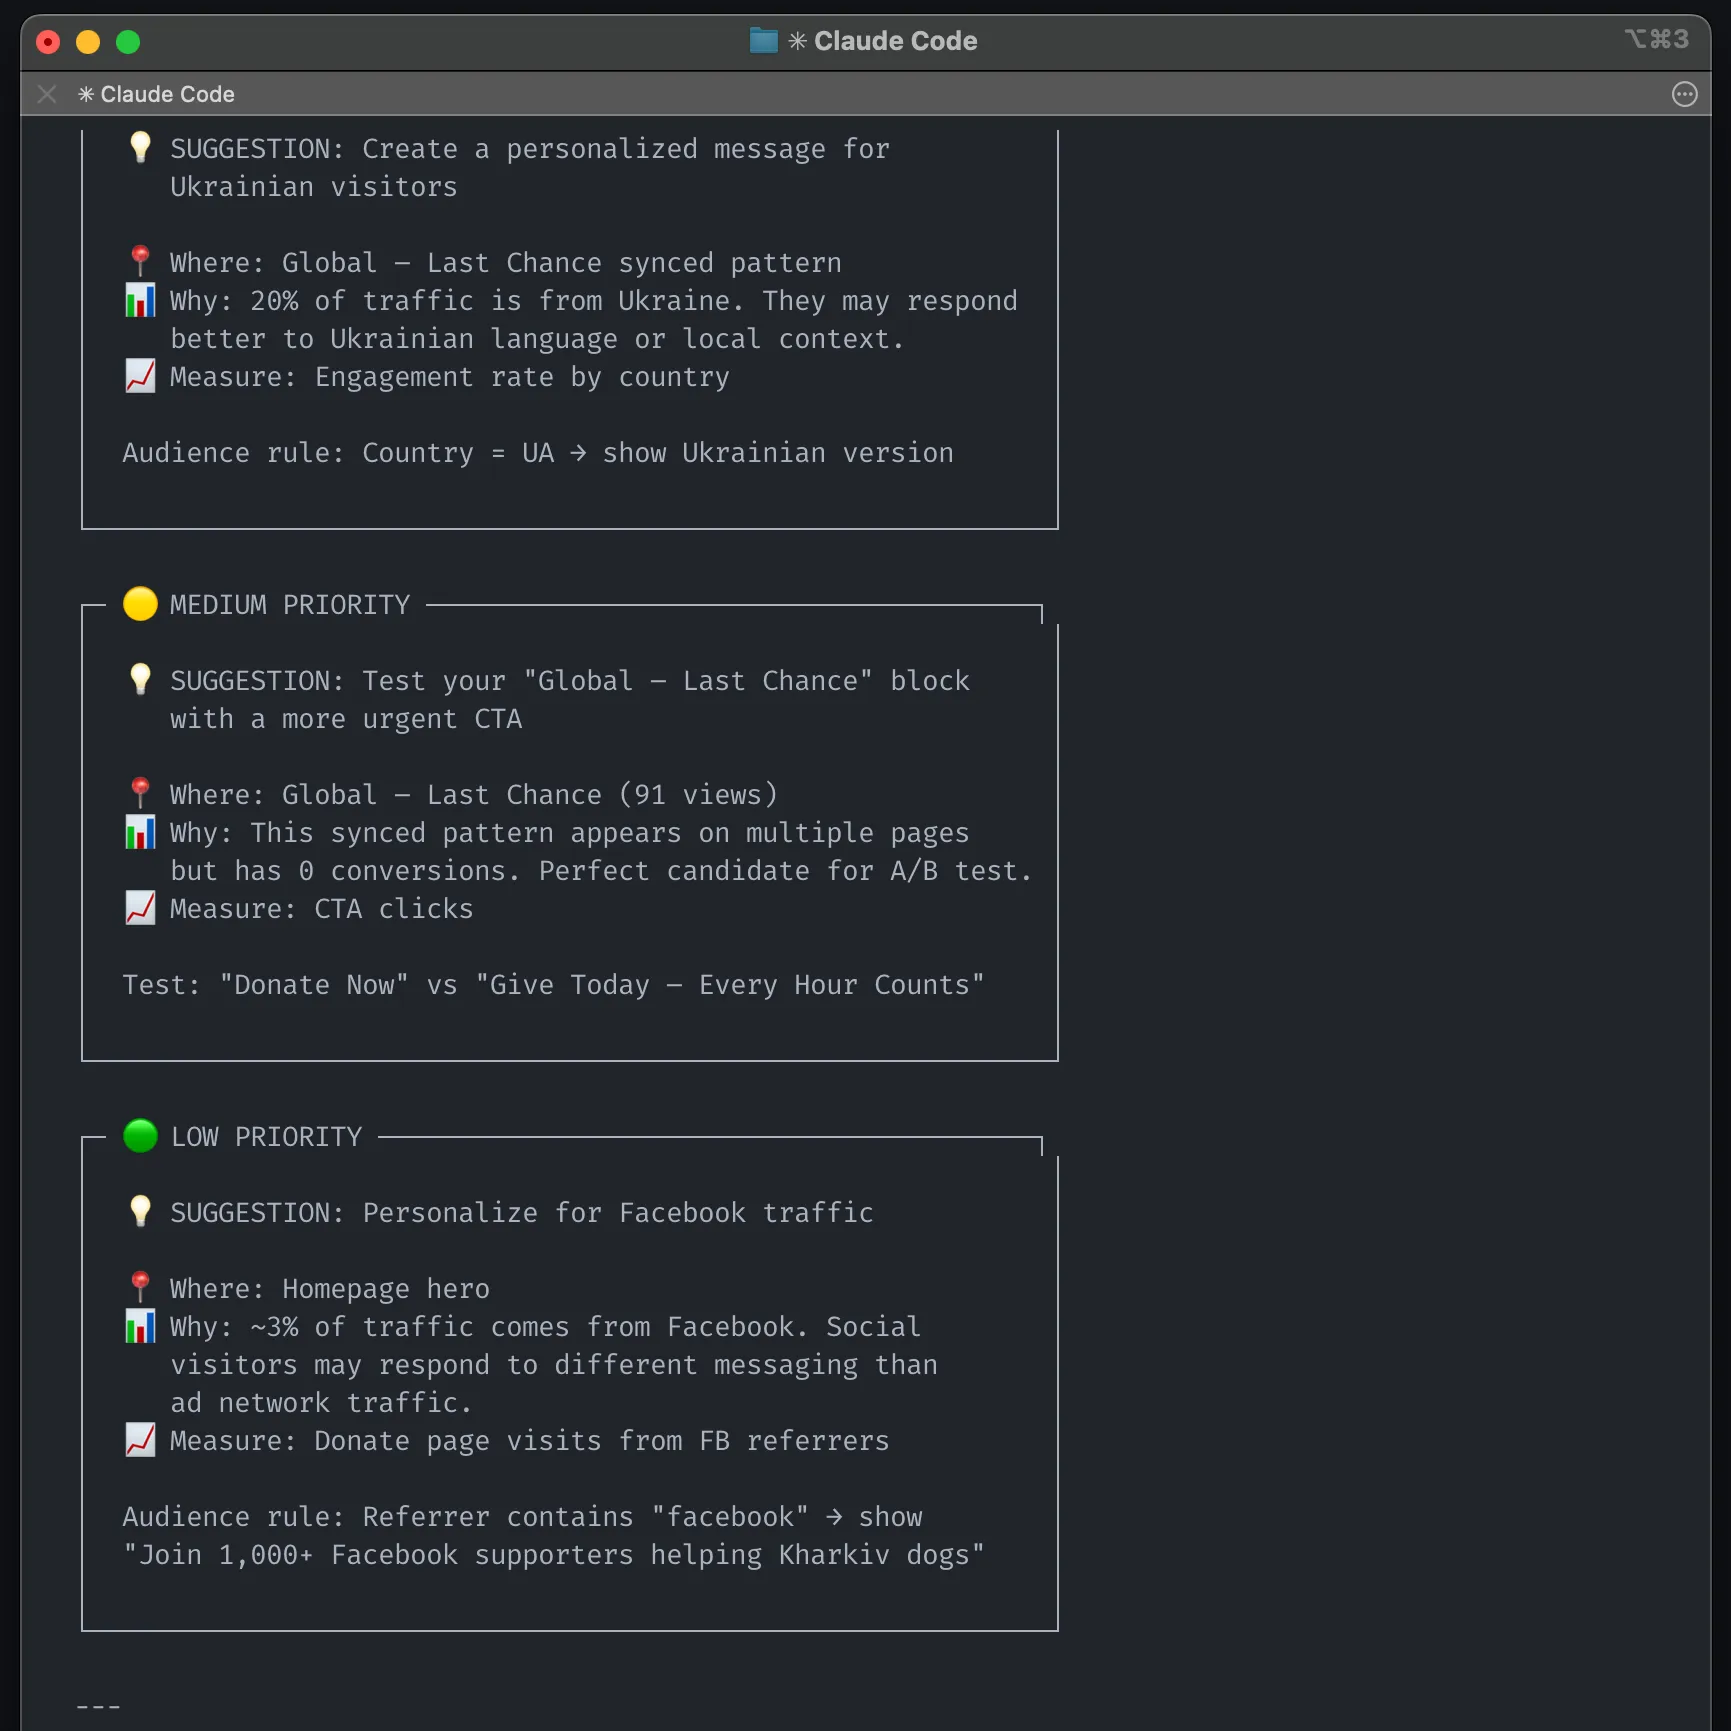Click bar chart icon beside '~3% of traffic'

(x=140, y=1326)
